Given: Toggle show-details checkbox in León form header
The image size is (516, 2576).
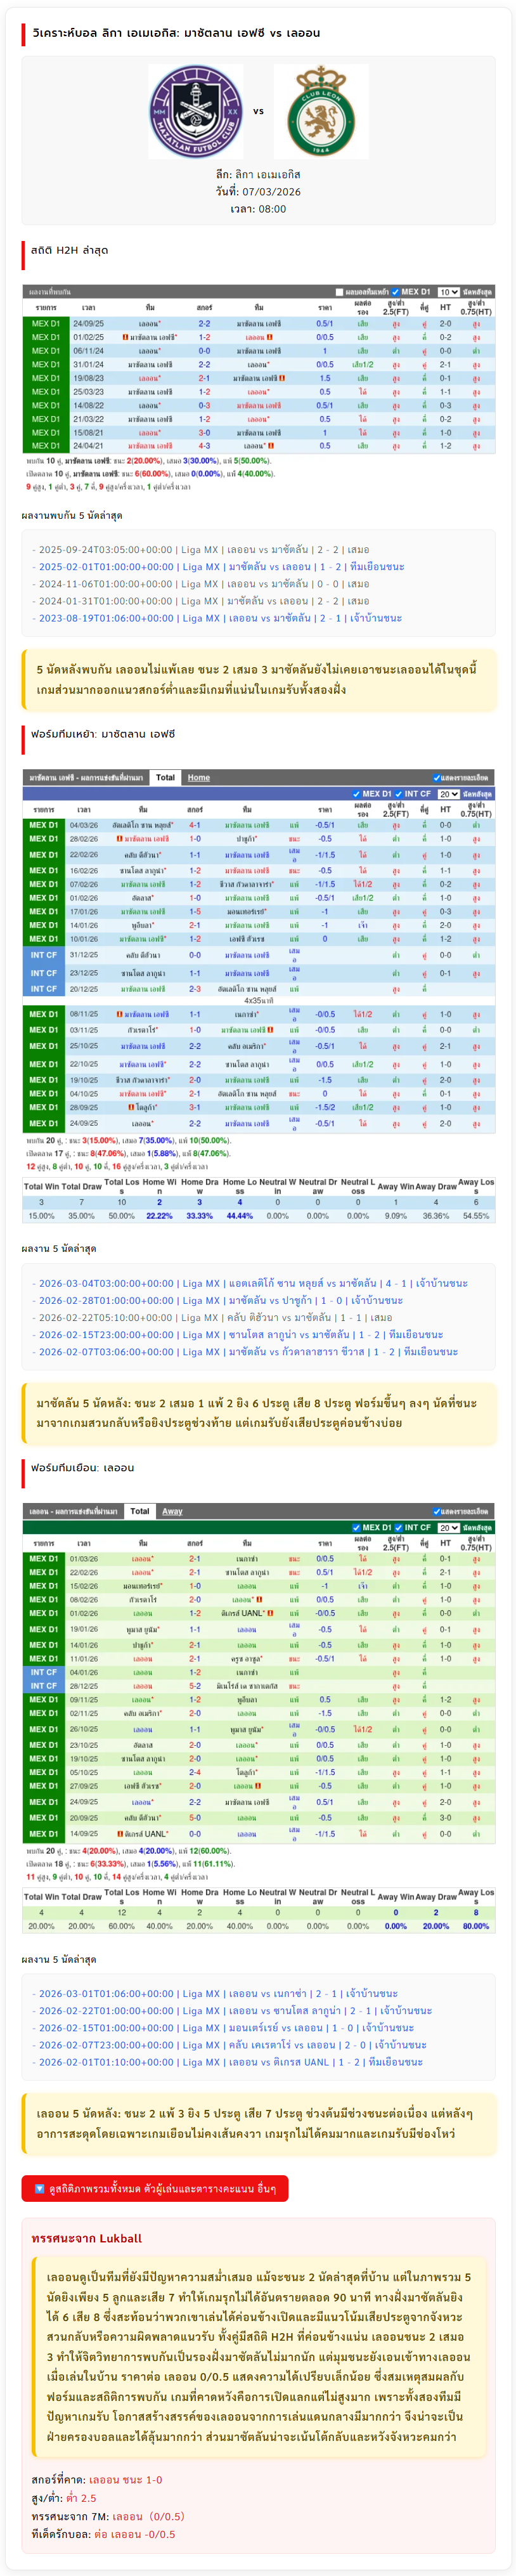Looking at the screenshot, I should [437, 1511].
